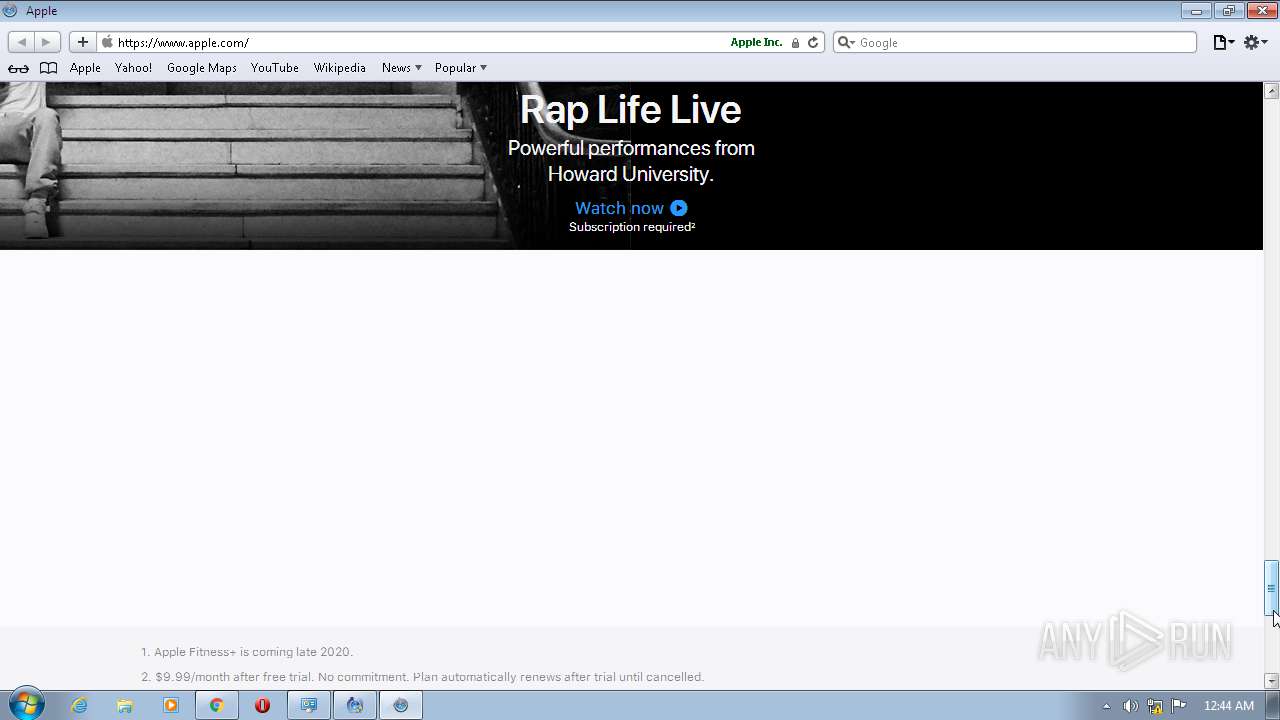The height and width of the screenshot is (720, 1280).
Task: Open the settings gear menu
Action: 1256,42
